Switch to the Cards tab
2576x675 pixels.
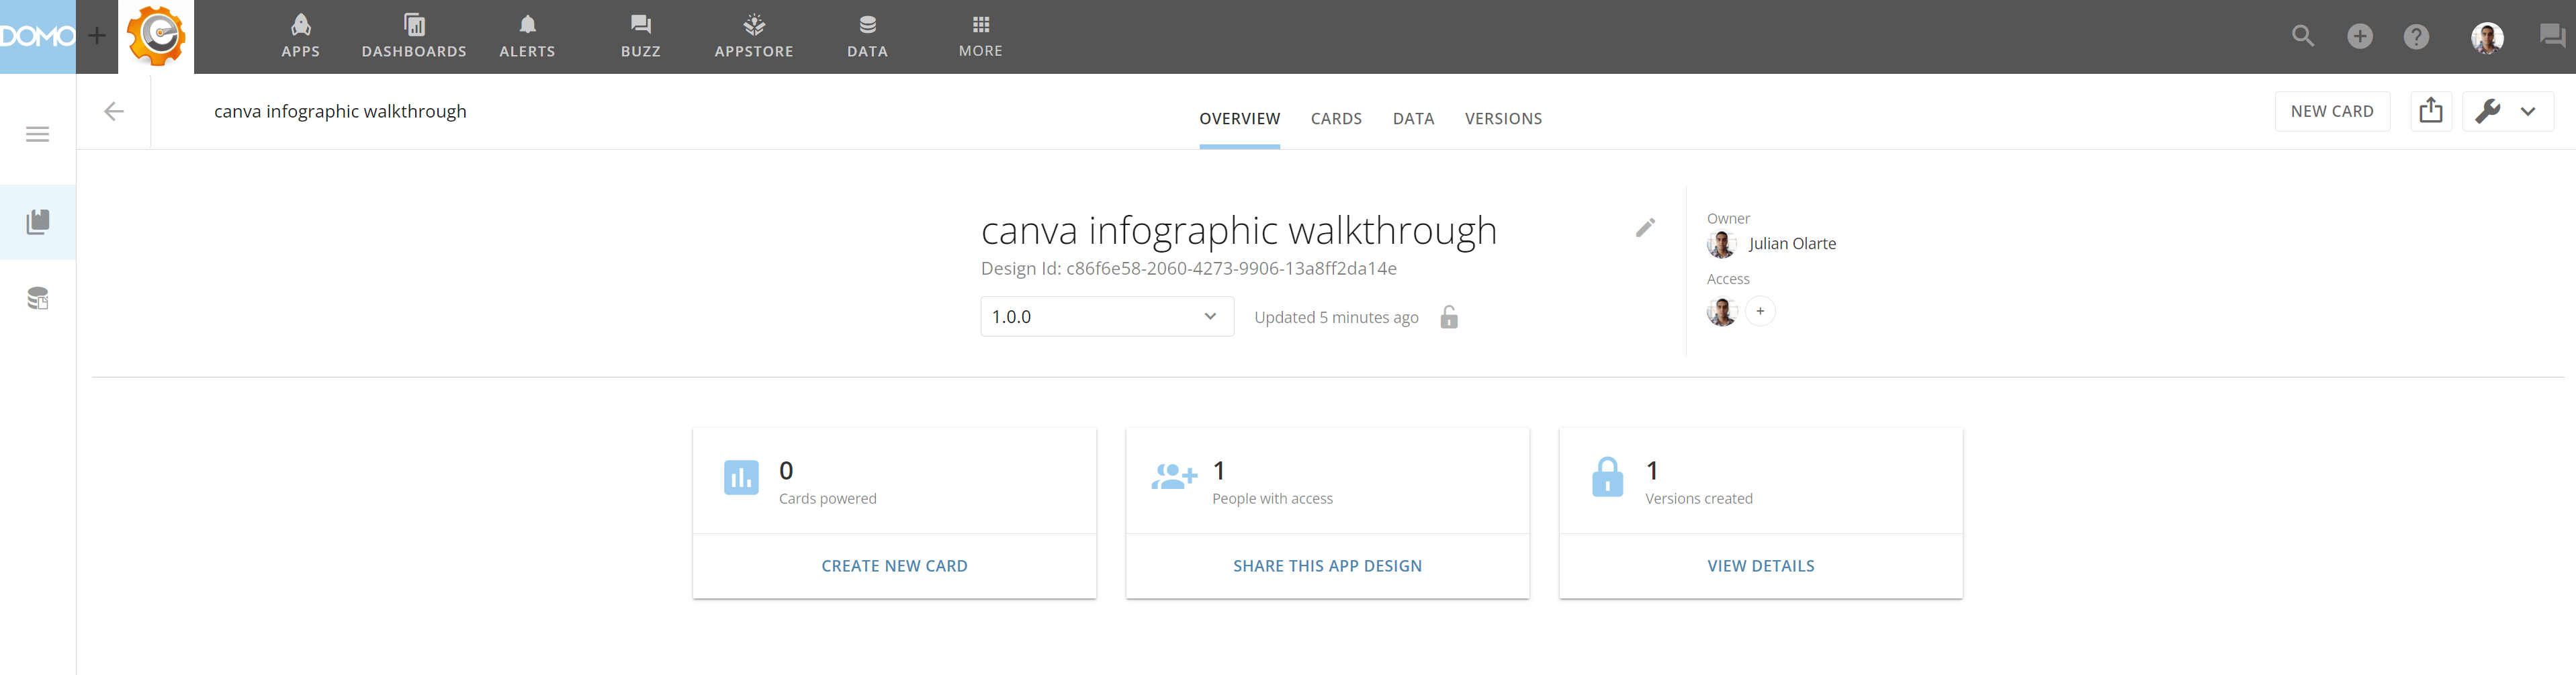(1336, 119)
